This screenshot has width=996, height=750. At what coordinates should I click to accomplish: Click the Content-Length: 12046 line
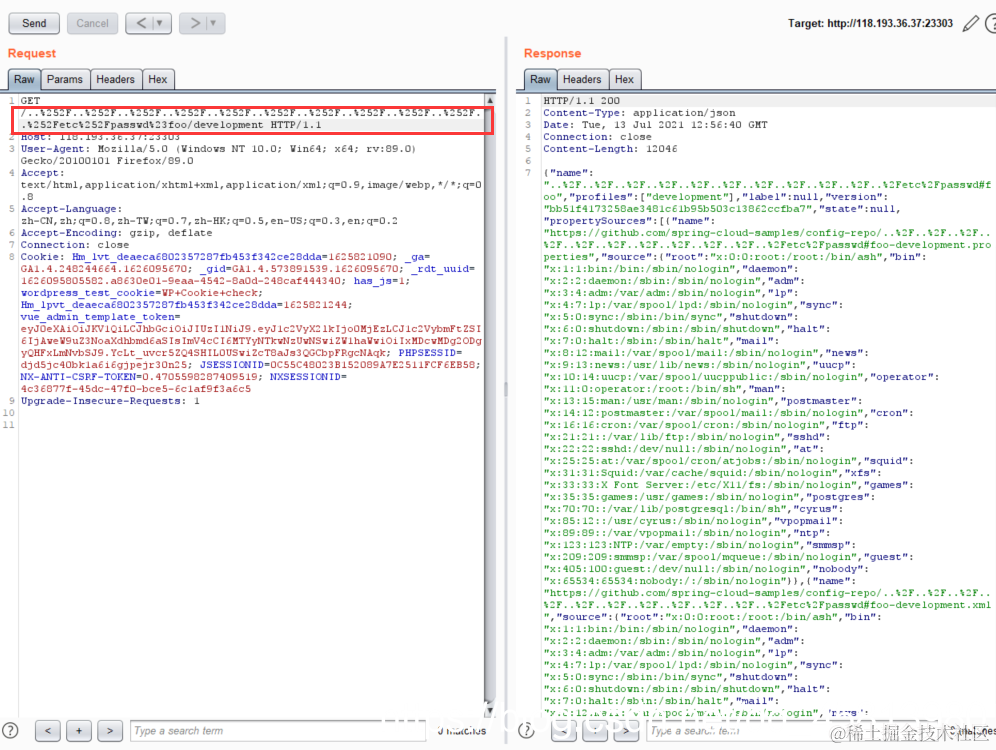pyautogui.click(x=610, y=149)
